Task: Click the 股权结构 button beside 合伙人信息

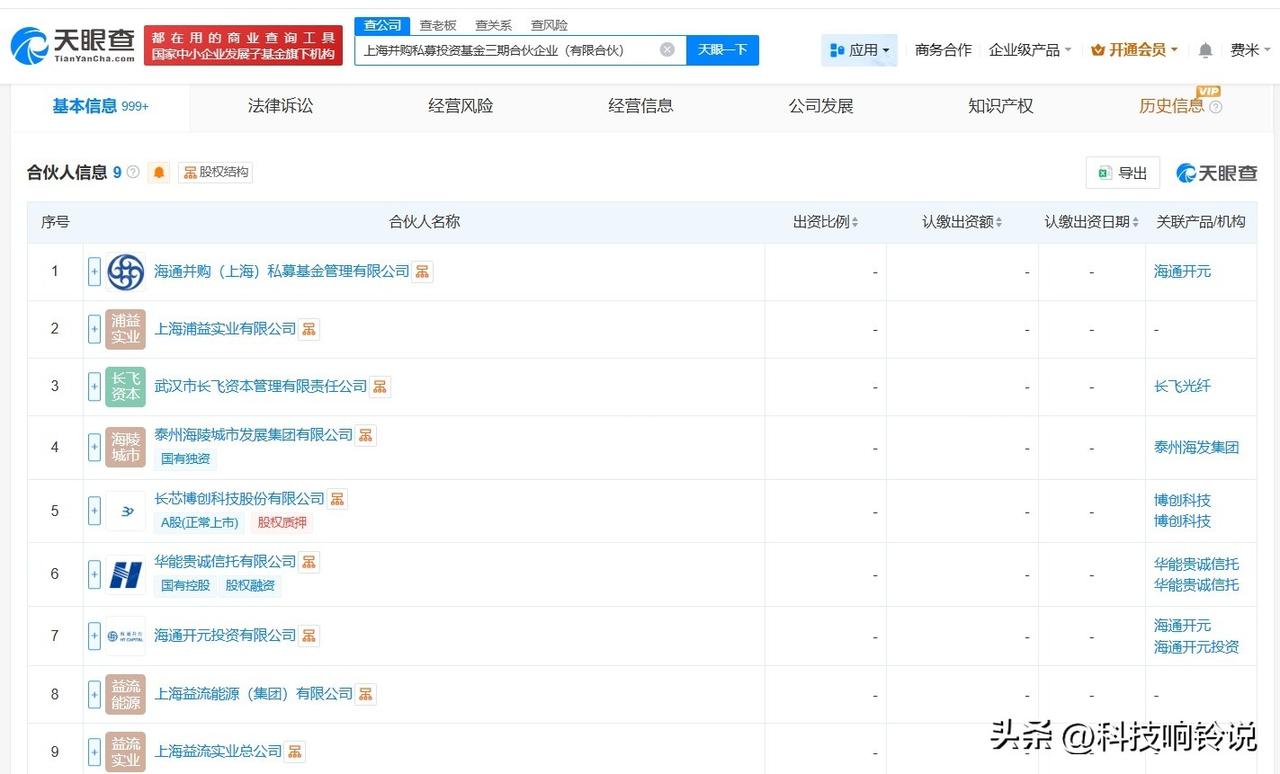Action: [216, 172]
